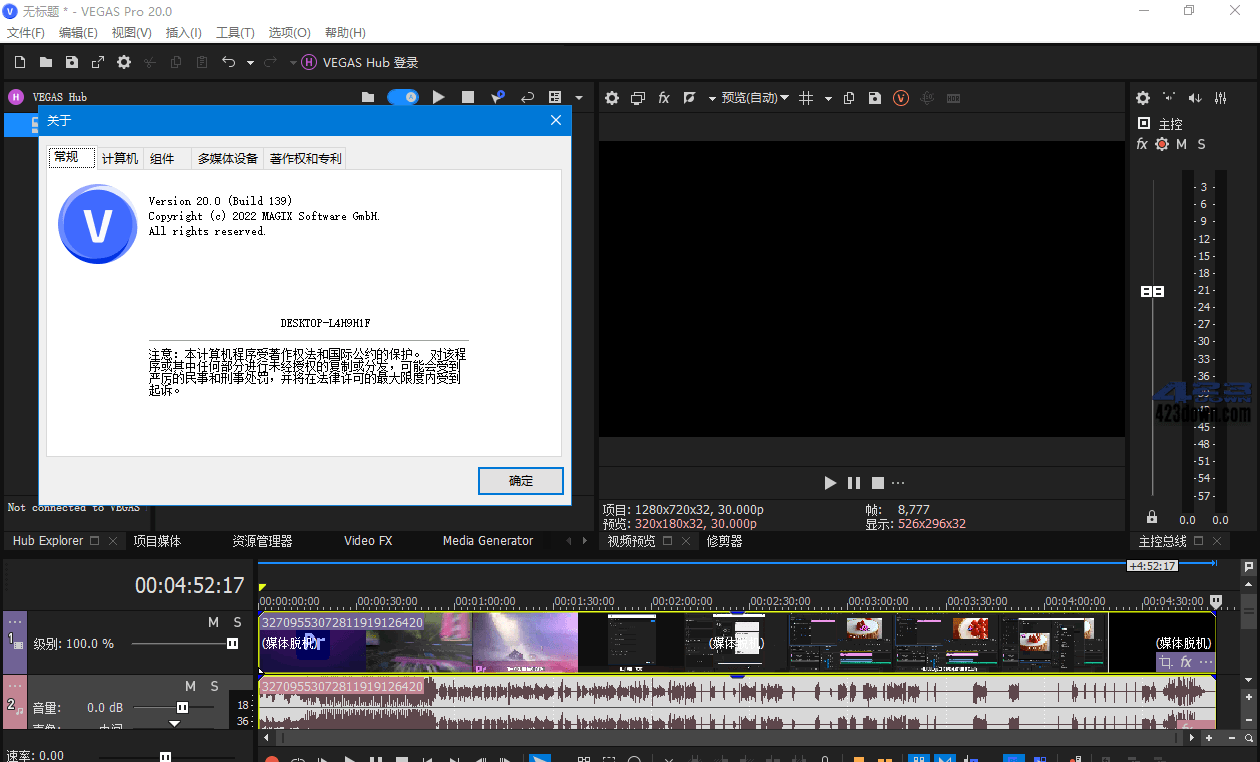The image size is (1260, 762).
Task: Copy snapshot to clipboard icon
Action: tap(849, 98)
